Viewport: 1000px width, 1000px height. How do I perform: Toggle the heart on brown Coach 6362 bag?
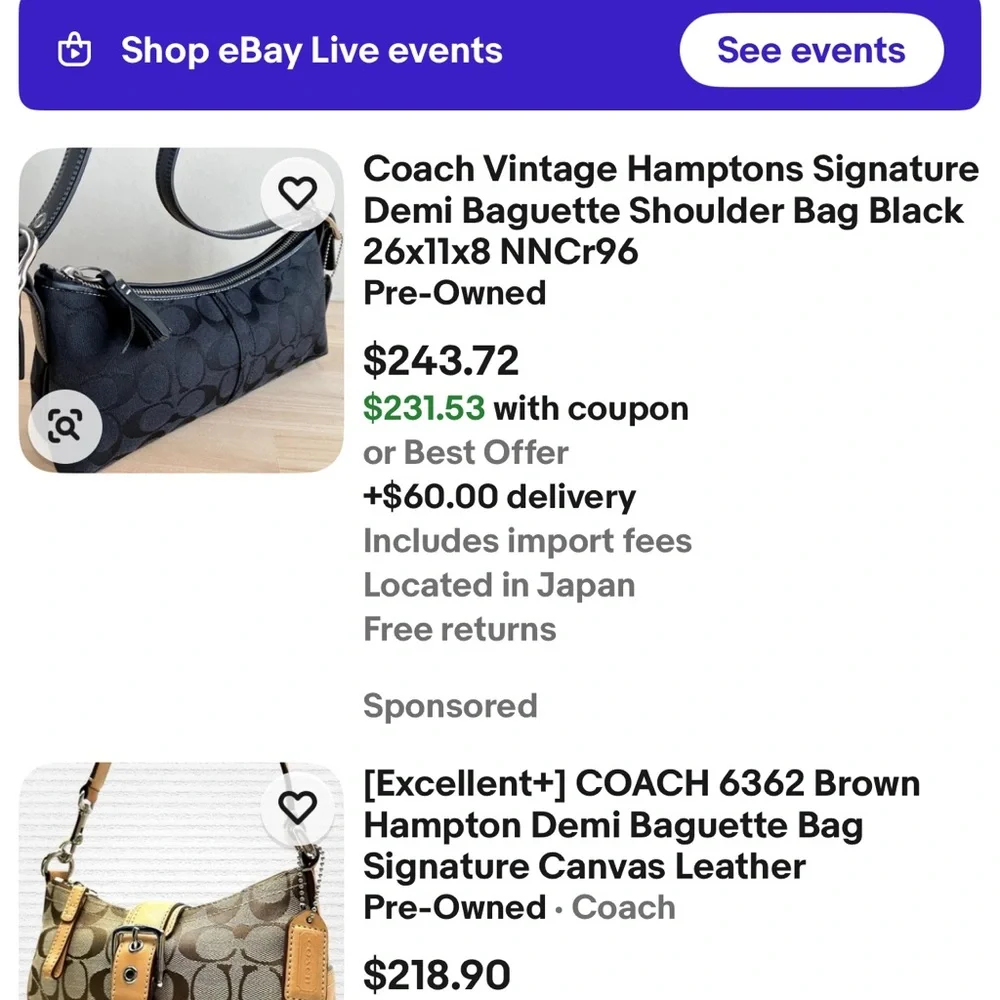point(297,806)
